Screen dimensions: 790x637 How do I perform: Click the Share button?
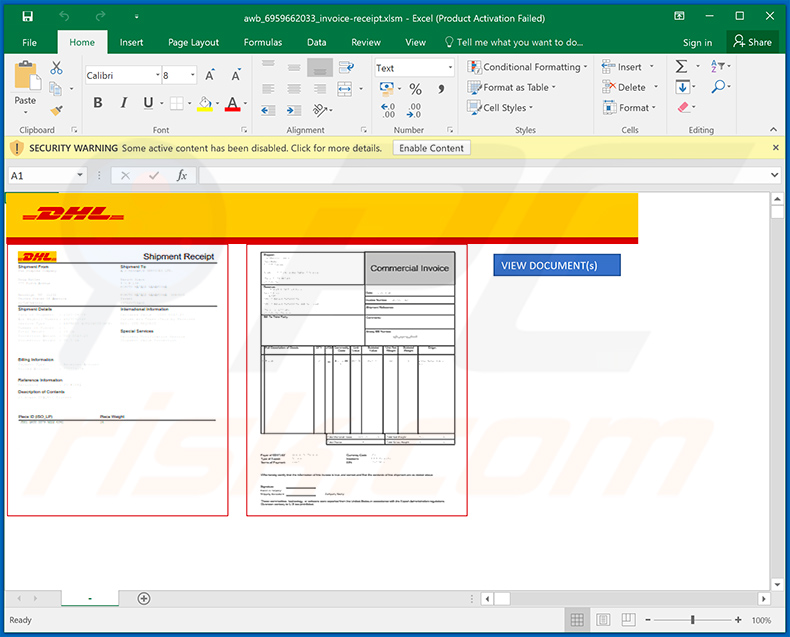753,42
